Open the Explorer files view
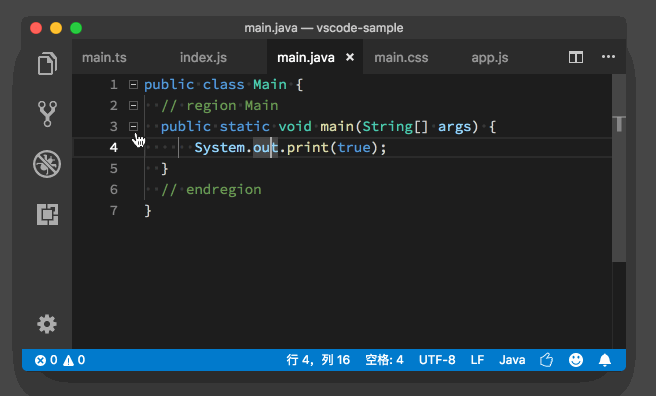This screenshot has width=656, height=396. point(47,64)
